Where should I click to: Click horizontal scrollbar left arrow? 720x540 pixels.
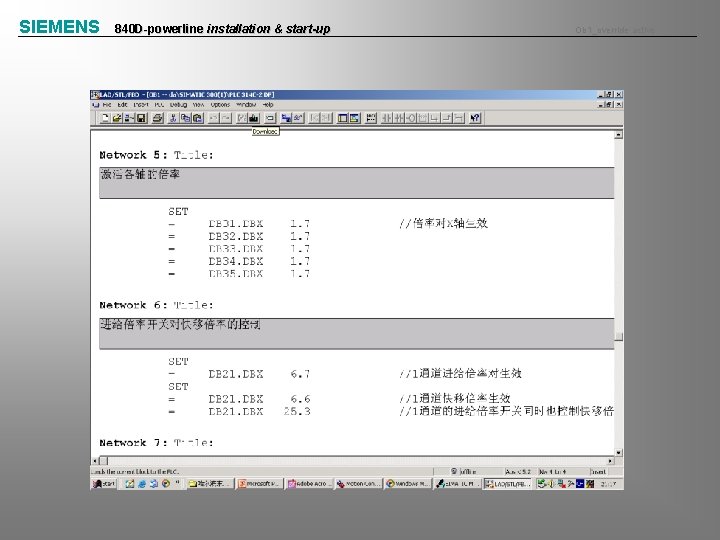click(96, 461)
